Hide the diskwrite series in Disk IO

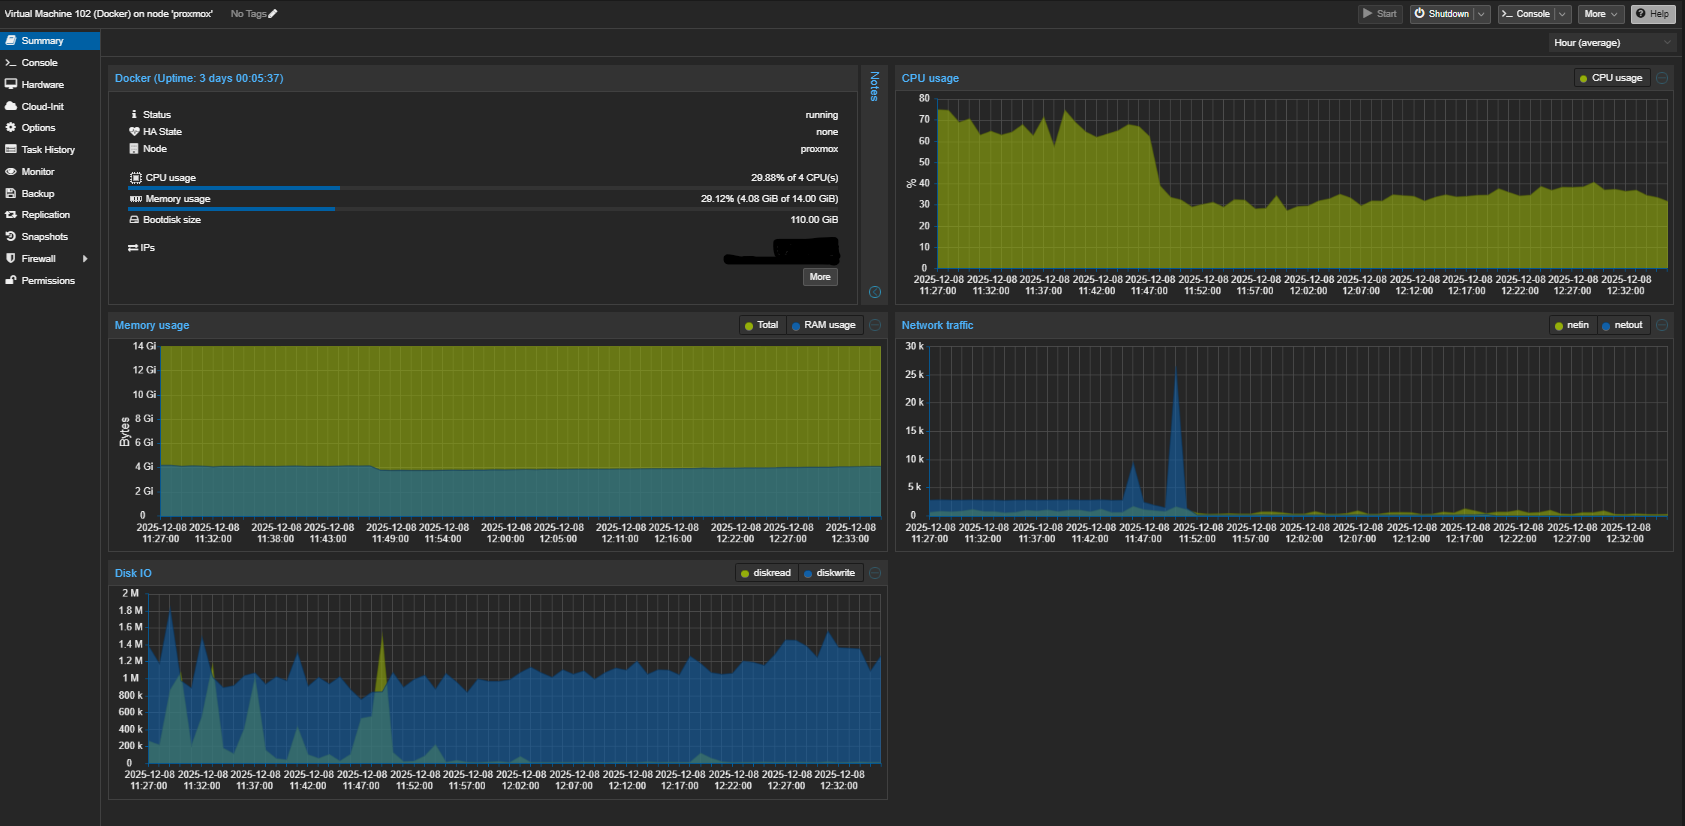829,573
